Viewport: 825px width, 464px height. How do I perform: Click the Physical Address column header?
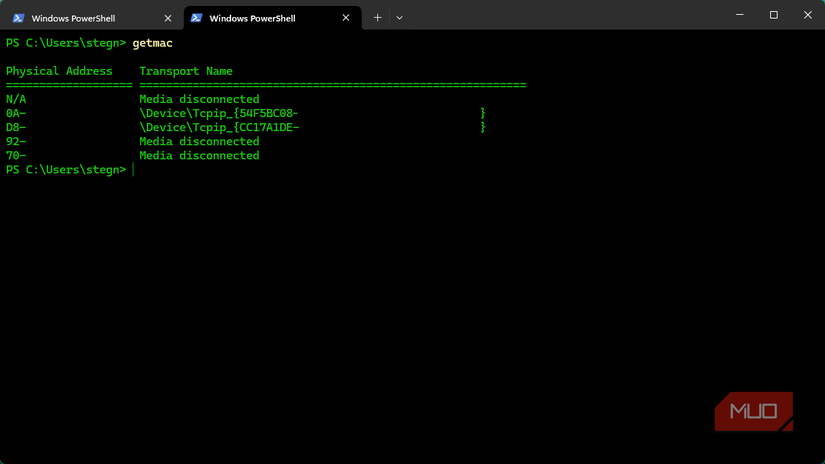pyautogui.click(x=59, y=71)
